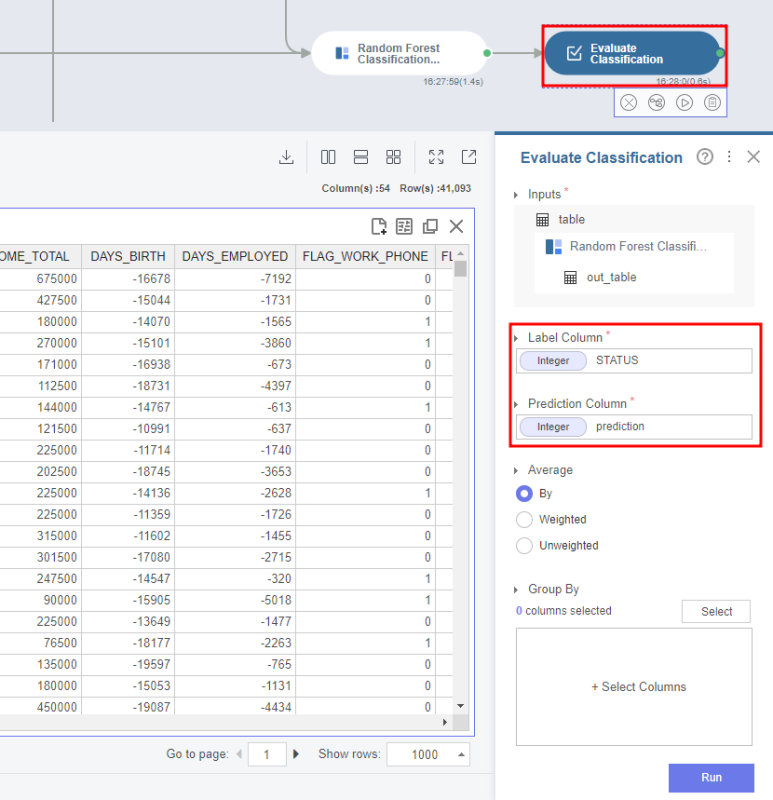Click the Go to page input field
Screen dimensions: 773x800
coord(267,755)
